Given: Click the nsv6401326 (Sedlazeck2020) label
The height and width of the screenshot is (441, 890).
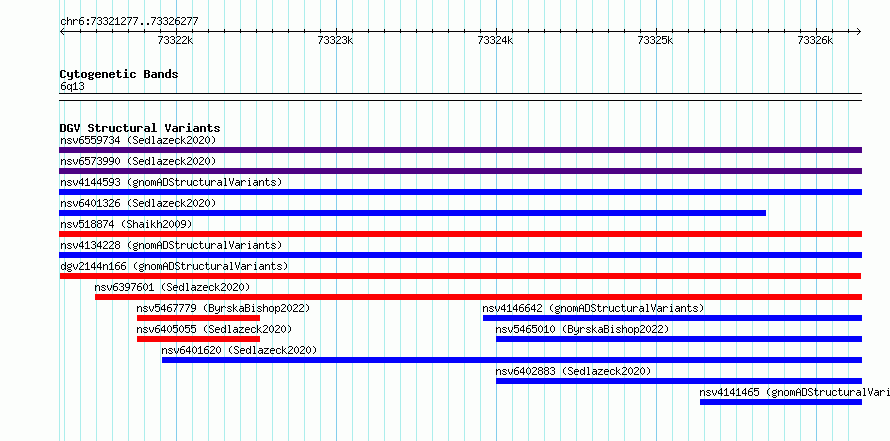Looking at the screenshot, I should point(138,203).
